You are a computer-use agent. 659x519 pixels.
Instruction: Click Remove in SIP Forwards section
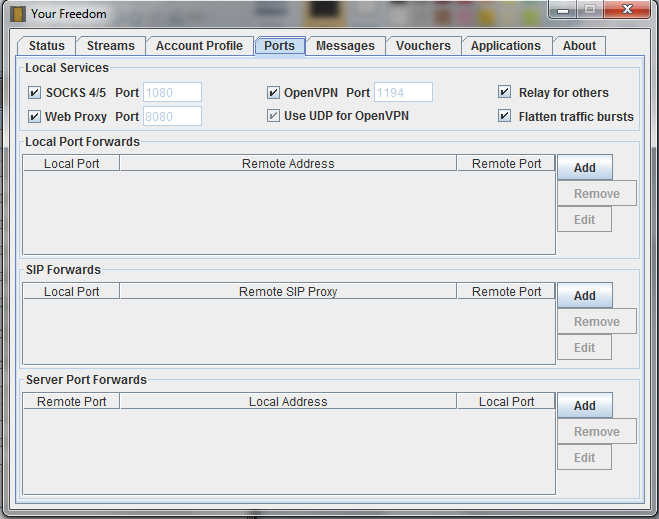[597, 321]
